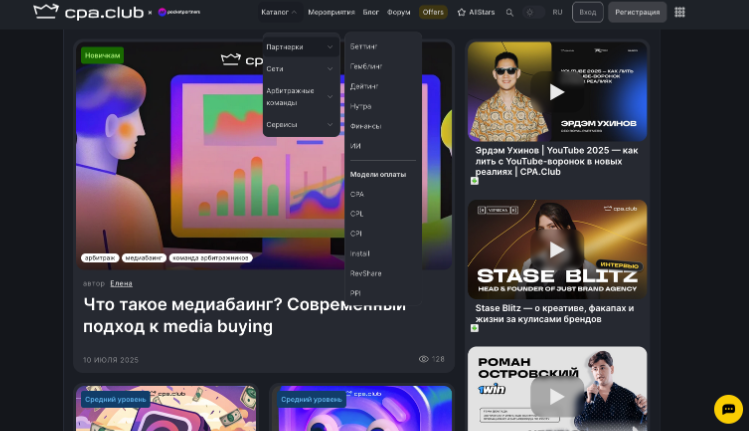Select the RevShare payment model
The image size is (749, 431).
365,273
